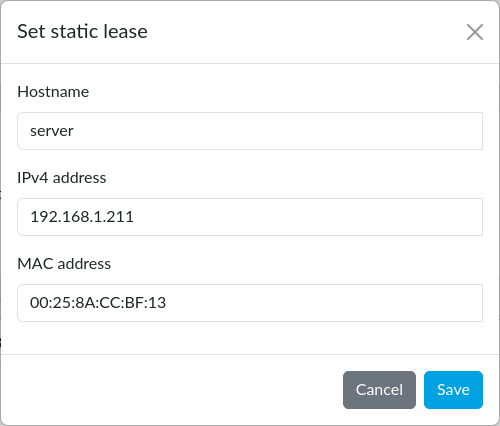Place cursor in the text 192.168.1.211
This screenshot has height=426, width=500.
pos(82,217)
